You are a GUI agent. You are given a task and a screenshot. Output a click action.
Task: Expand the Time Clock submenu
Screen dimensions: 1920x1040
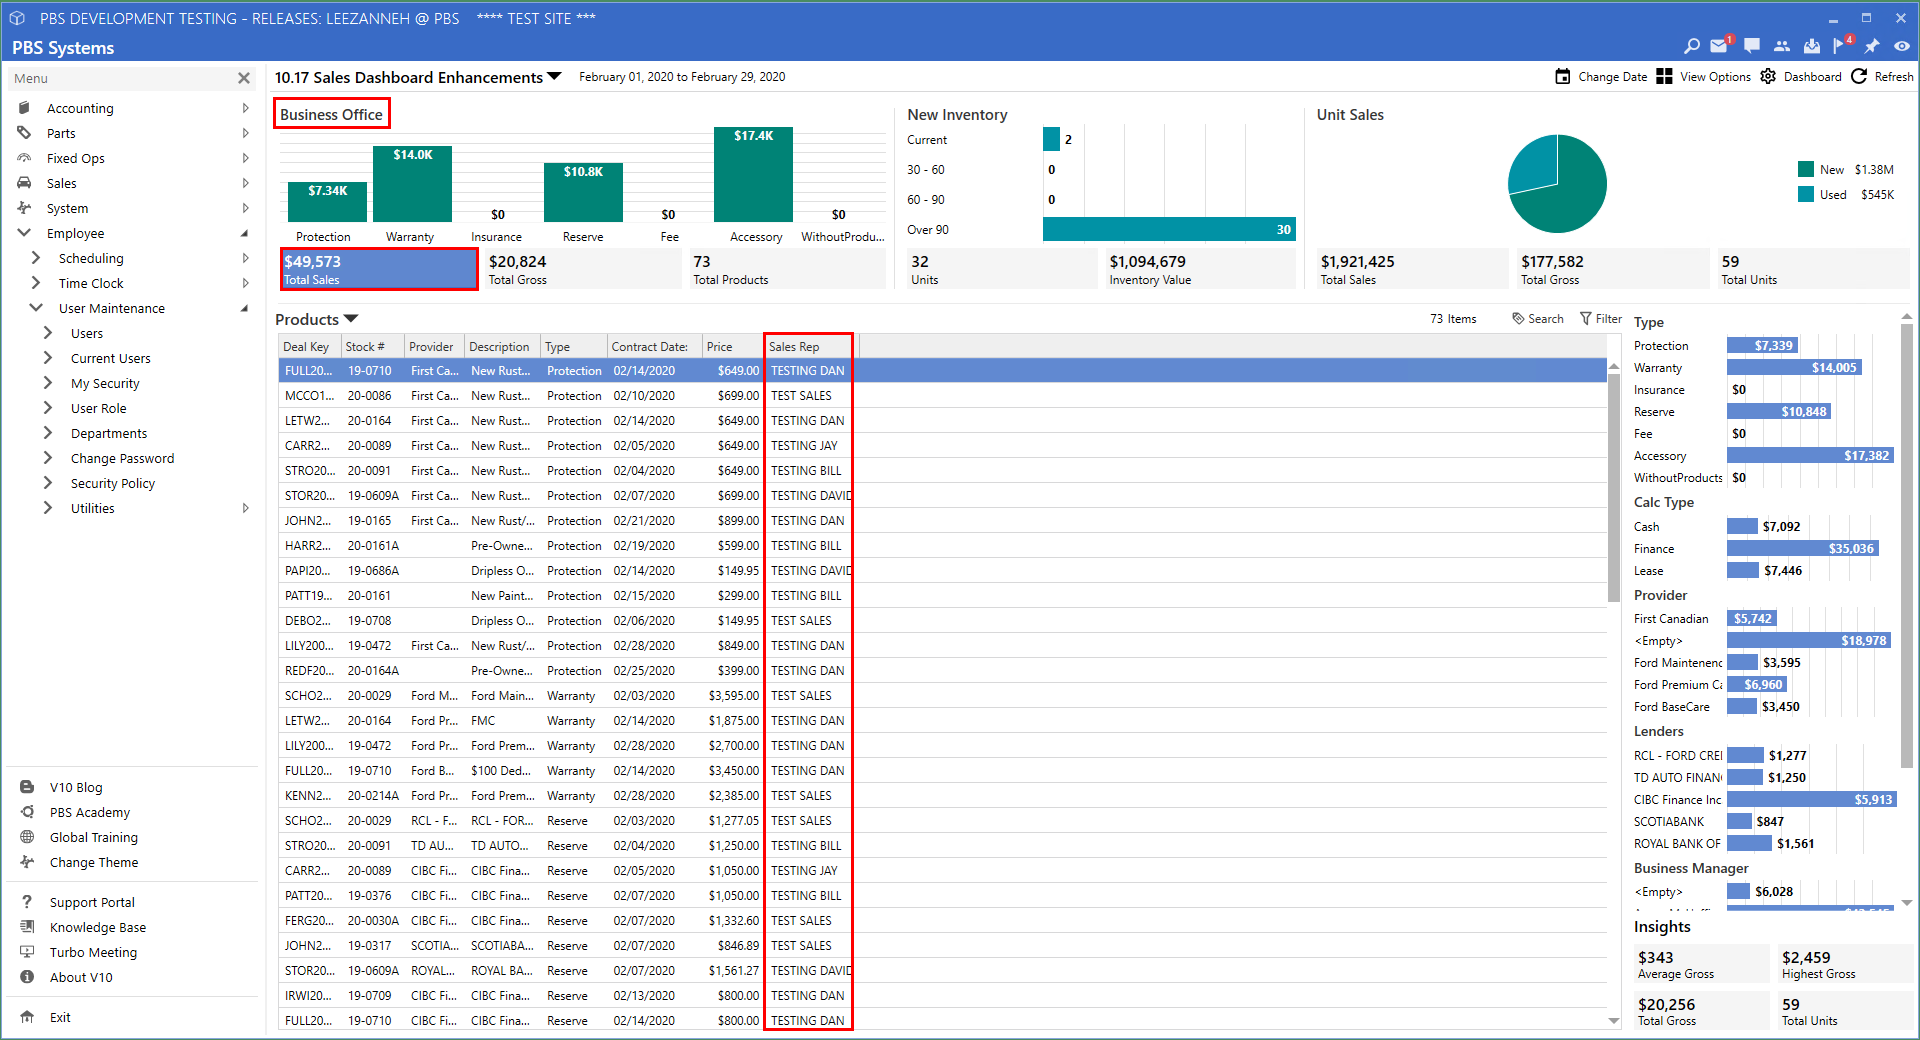(37, 283)
